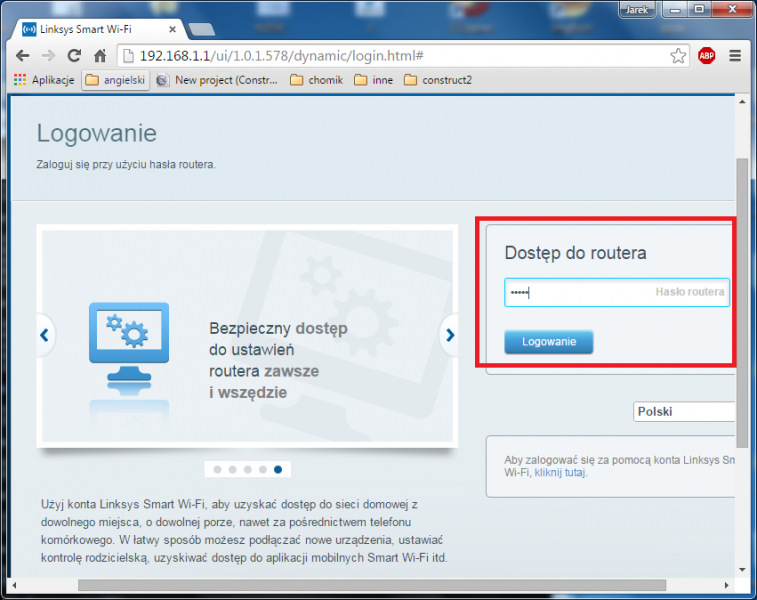Viewport: 757px width, 600px height.
Task: Open the angielski bookmarks folder
Action: pos(117,80)
